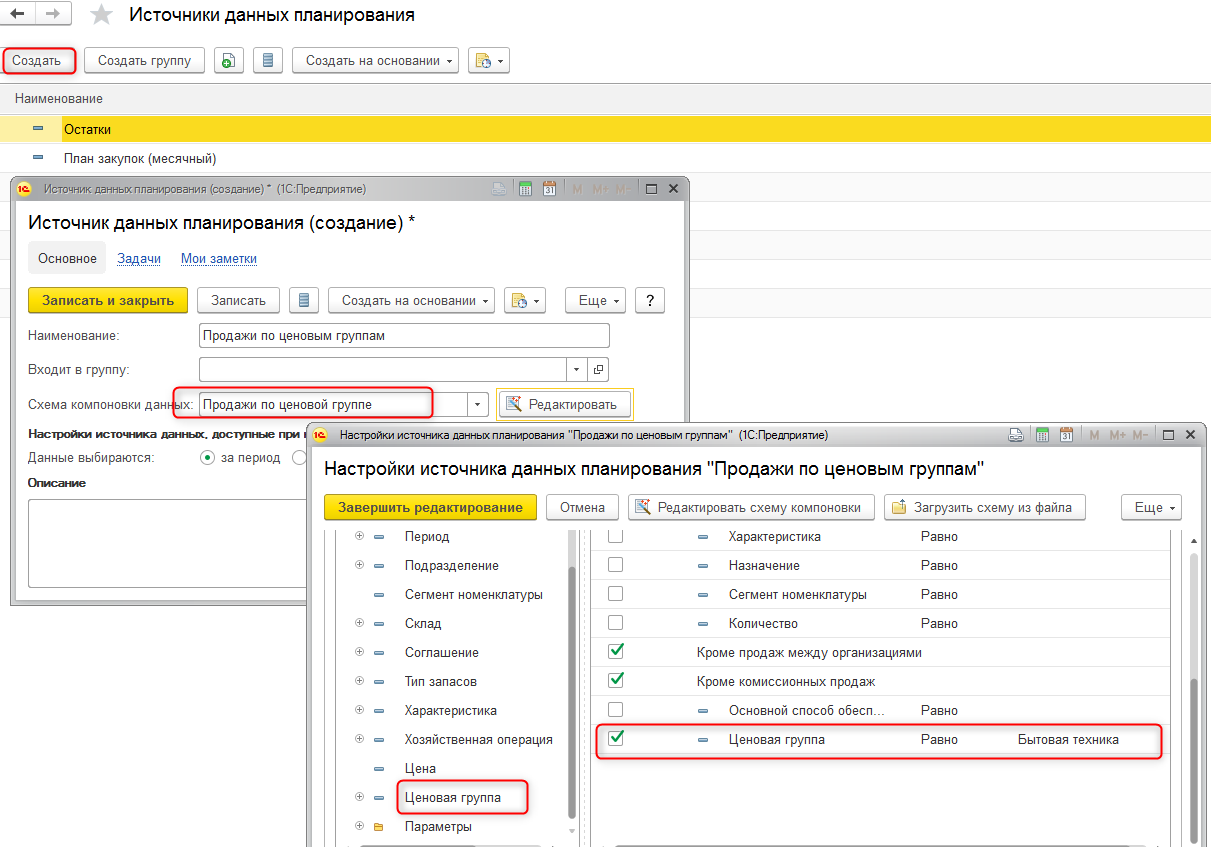Image resolution: width=1211 pixels, height=847 pixels.
Task: Open the list icon in main toolbar
Action: (267, 61)
